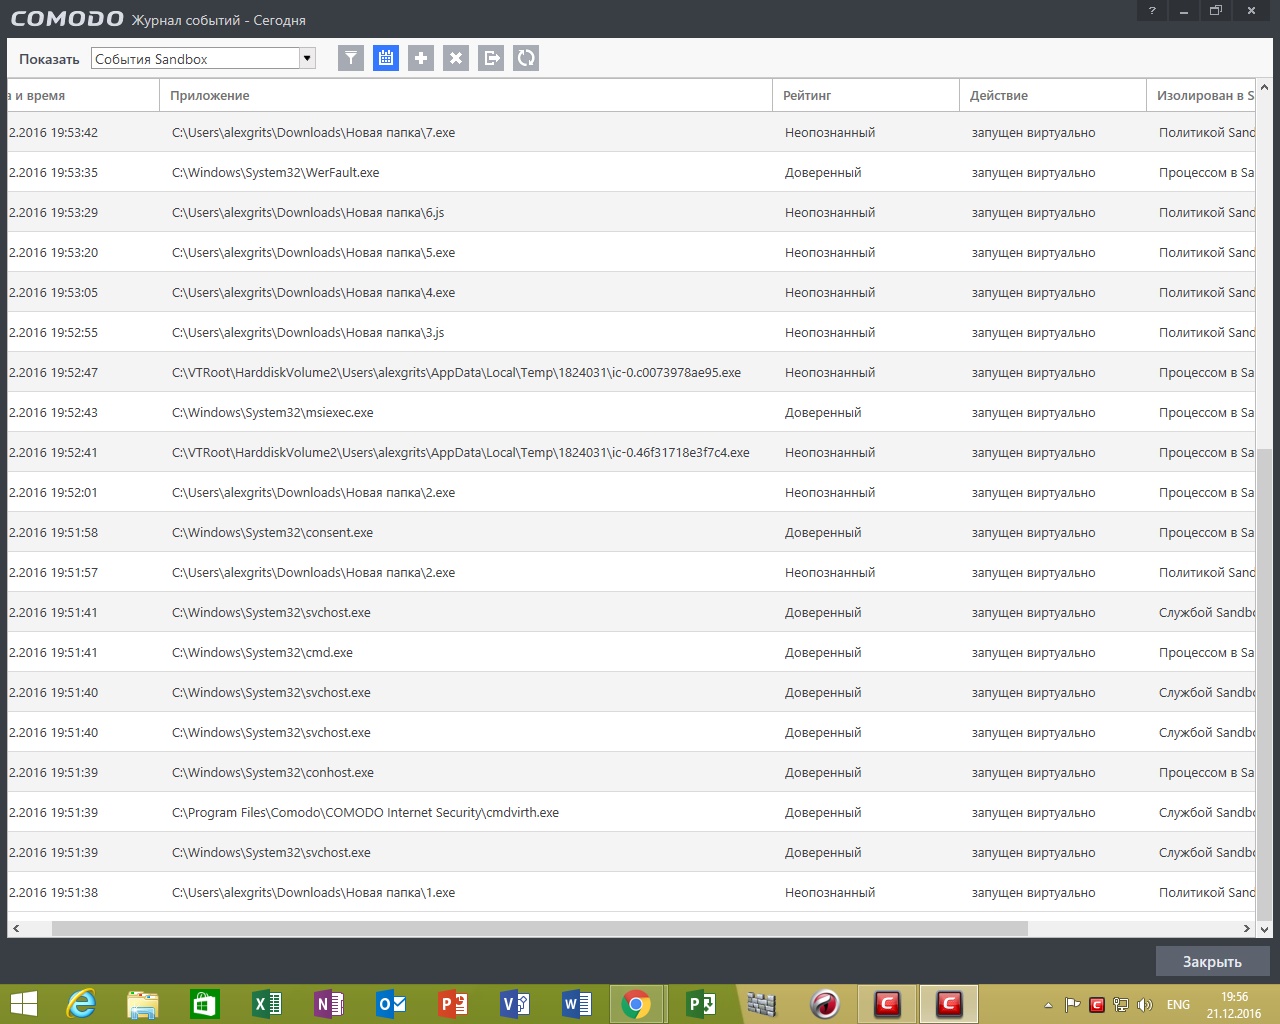Select the Новая папка\4.exe entry
Viewport: 1280px width, 1024px height.
tap(631, 292)
